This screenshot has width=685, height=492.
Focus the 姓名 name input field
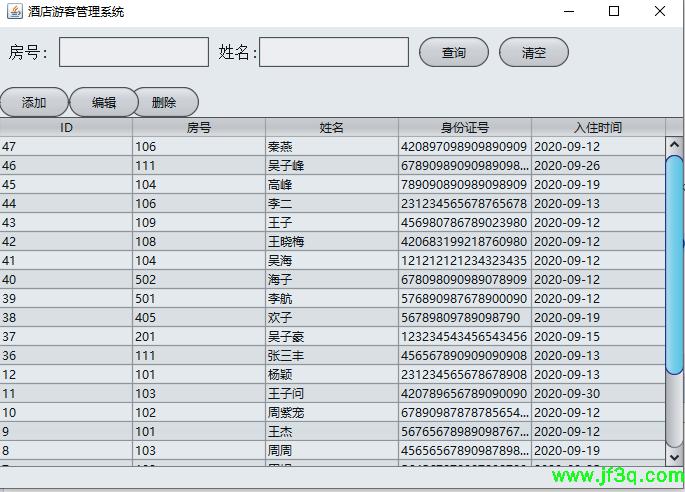(x=333, y=52)
